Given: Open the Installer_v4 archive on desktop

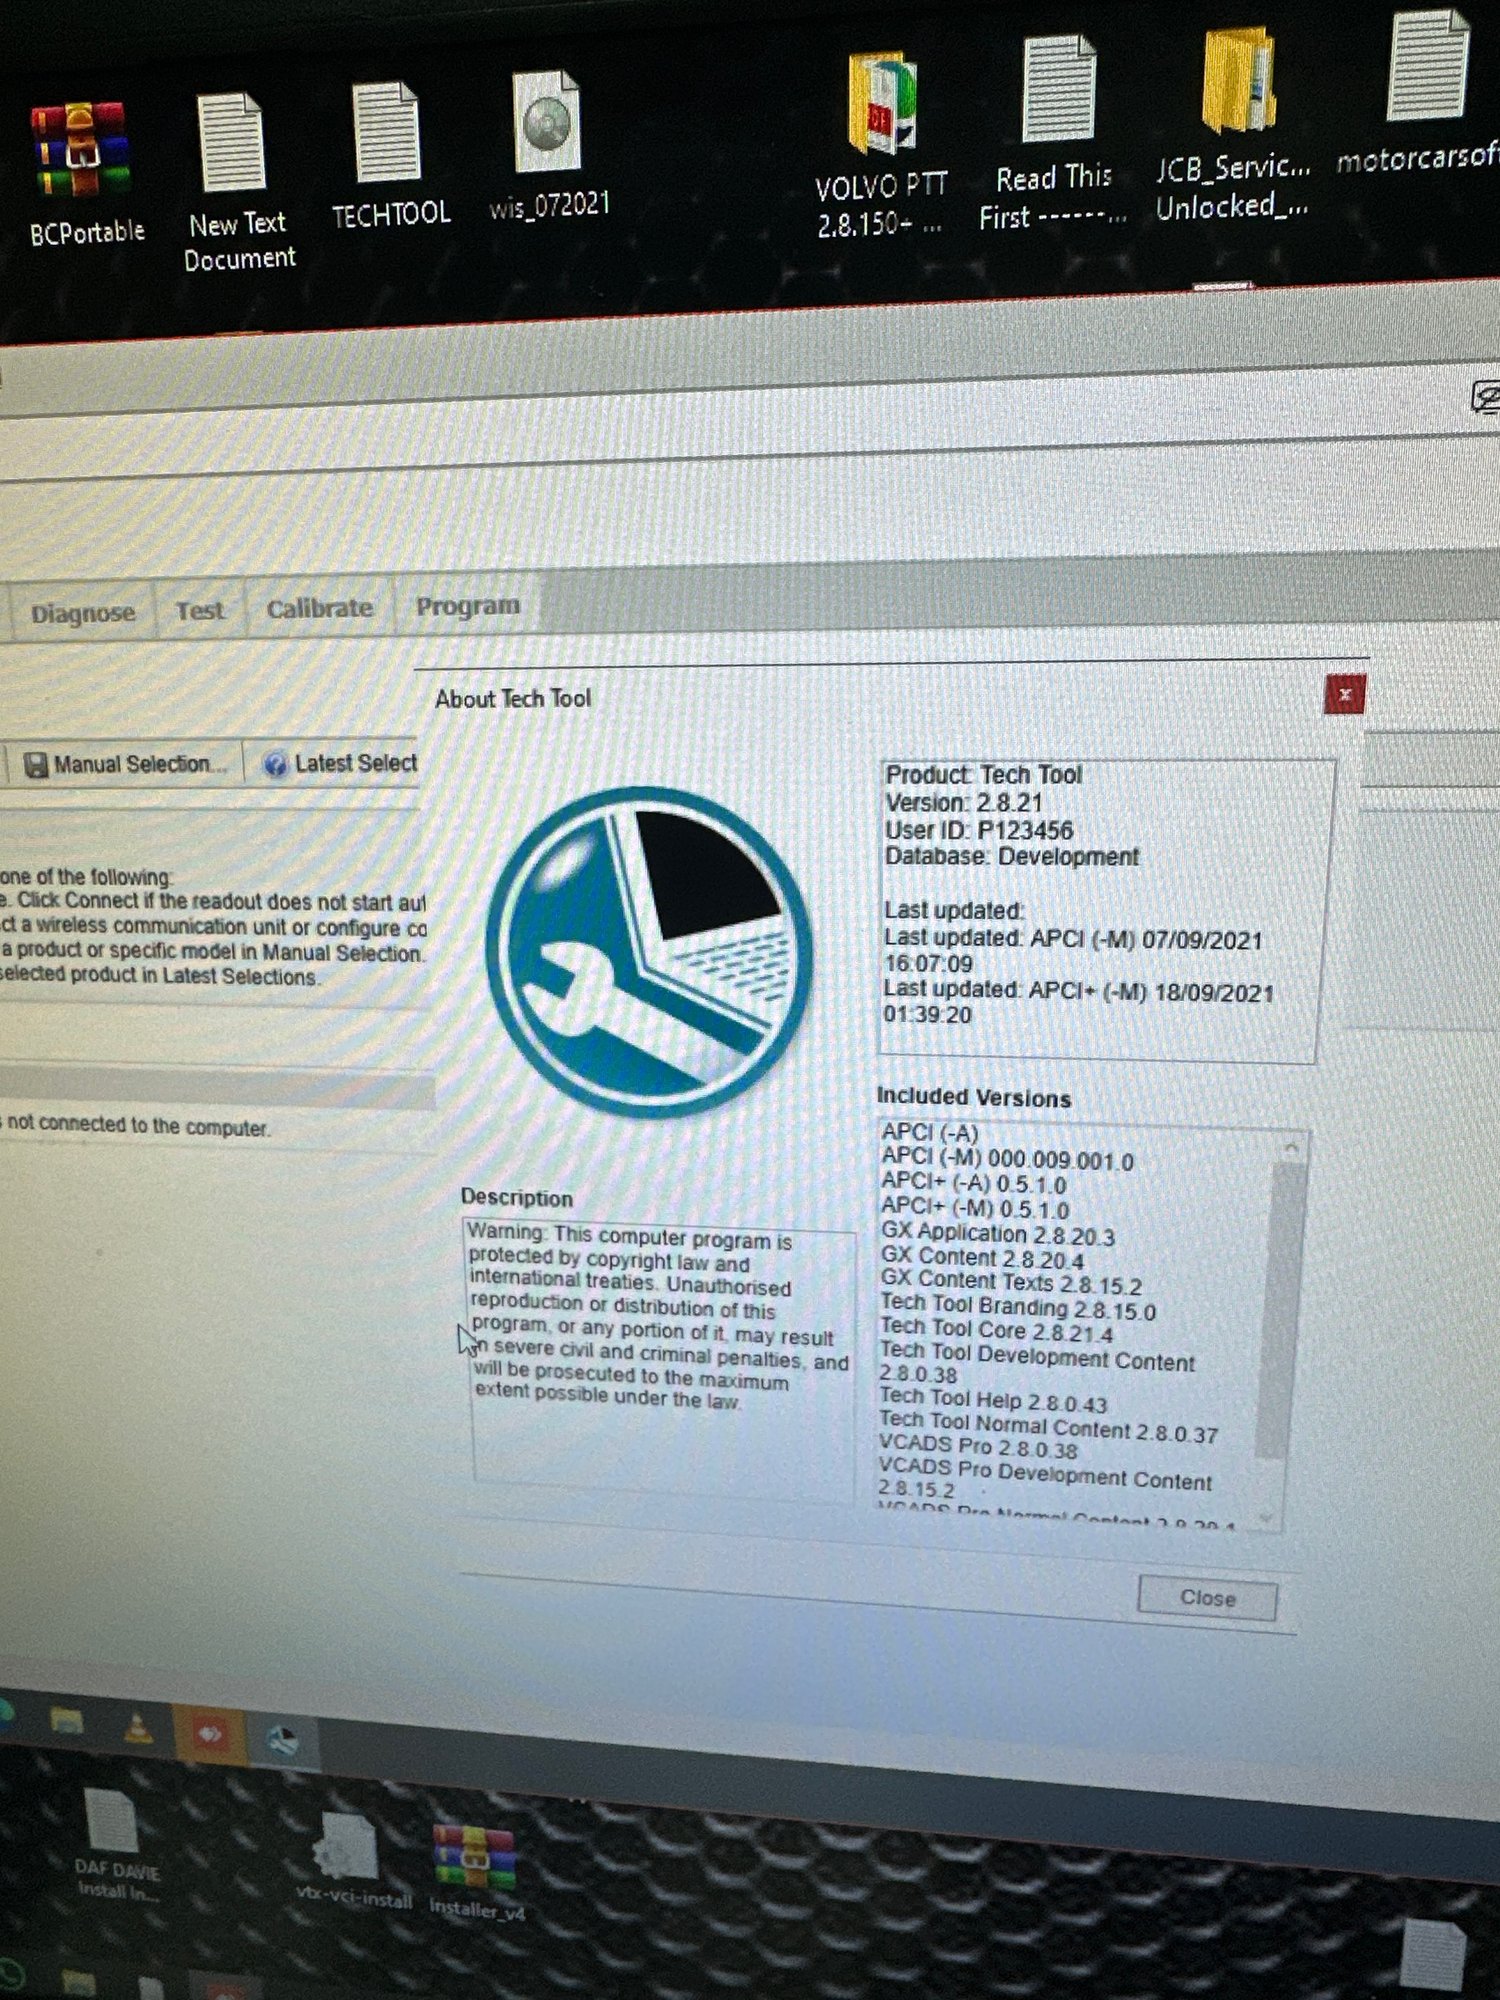Looking at the screenshot, I should 476,1872.
